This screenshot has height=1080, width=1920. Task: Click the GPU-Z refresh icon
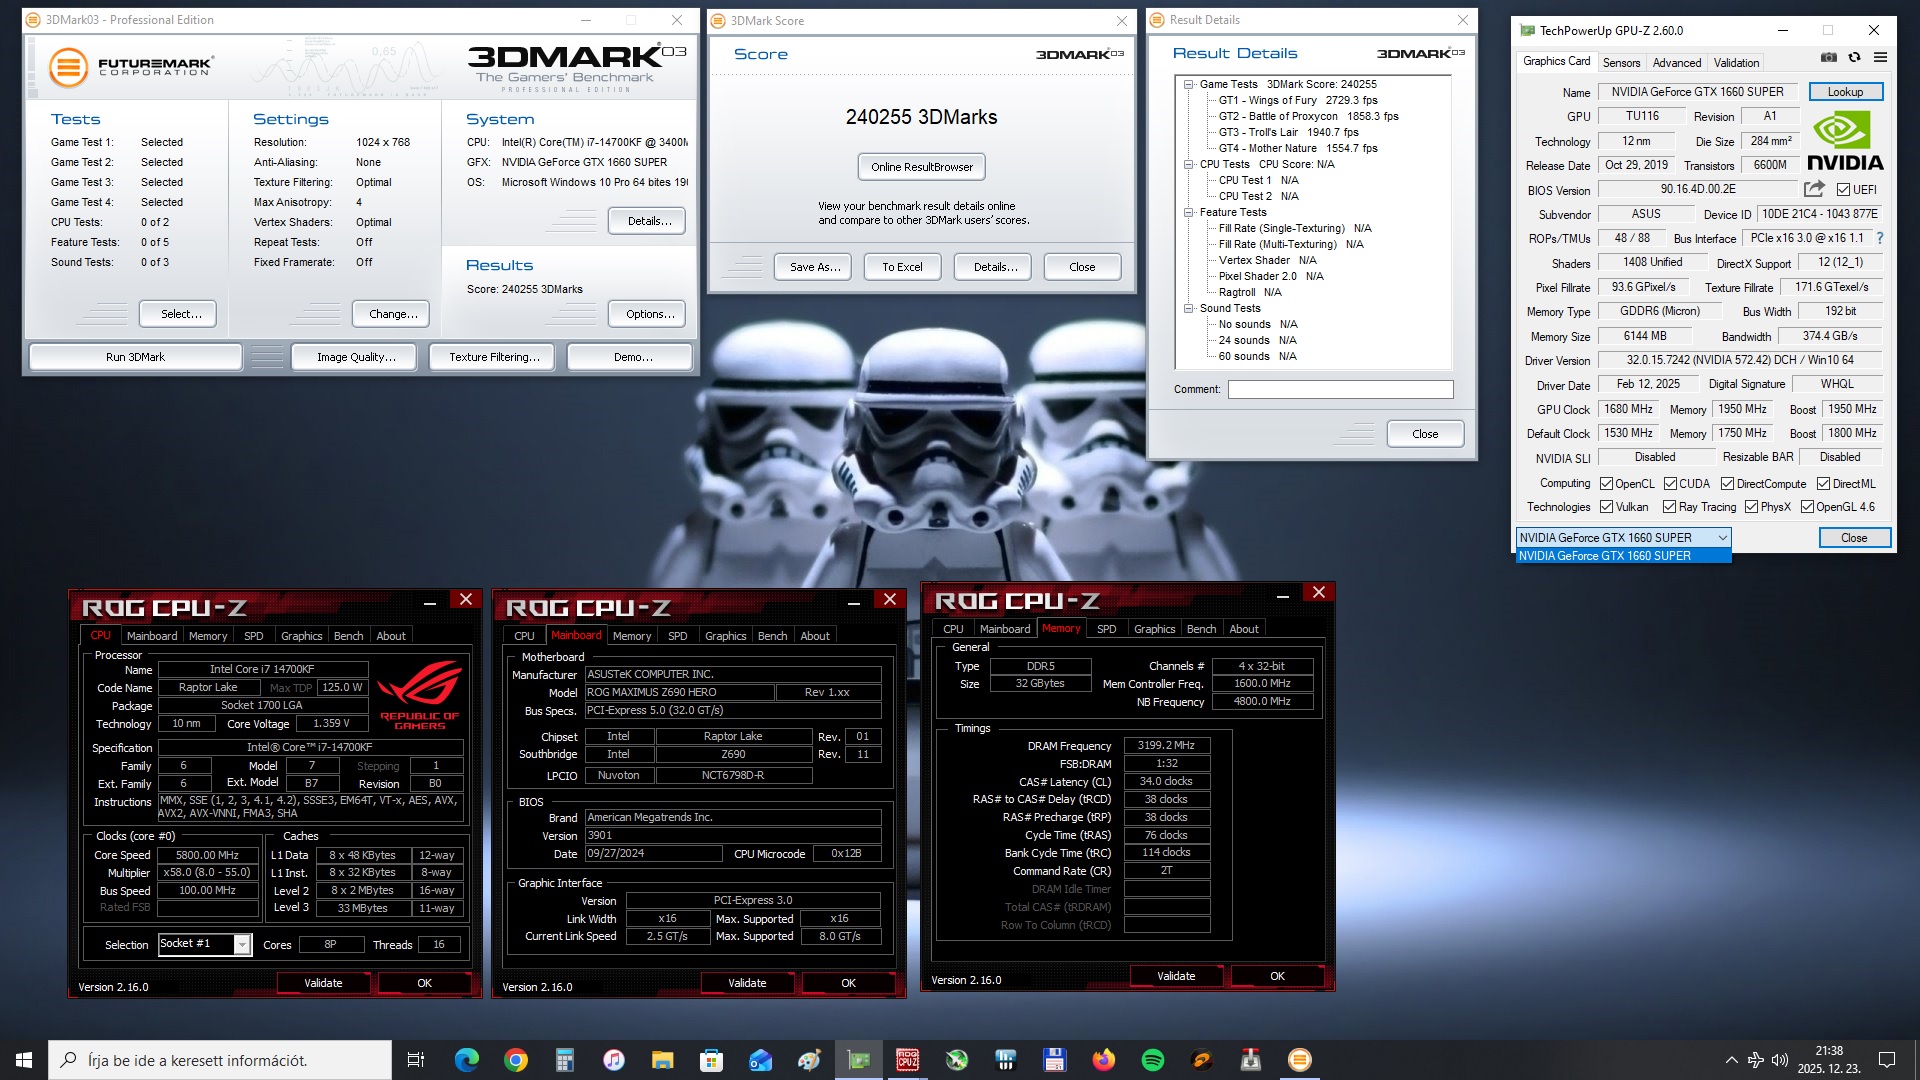point(1854,58)
